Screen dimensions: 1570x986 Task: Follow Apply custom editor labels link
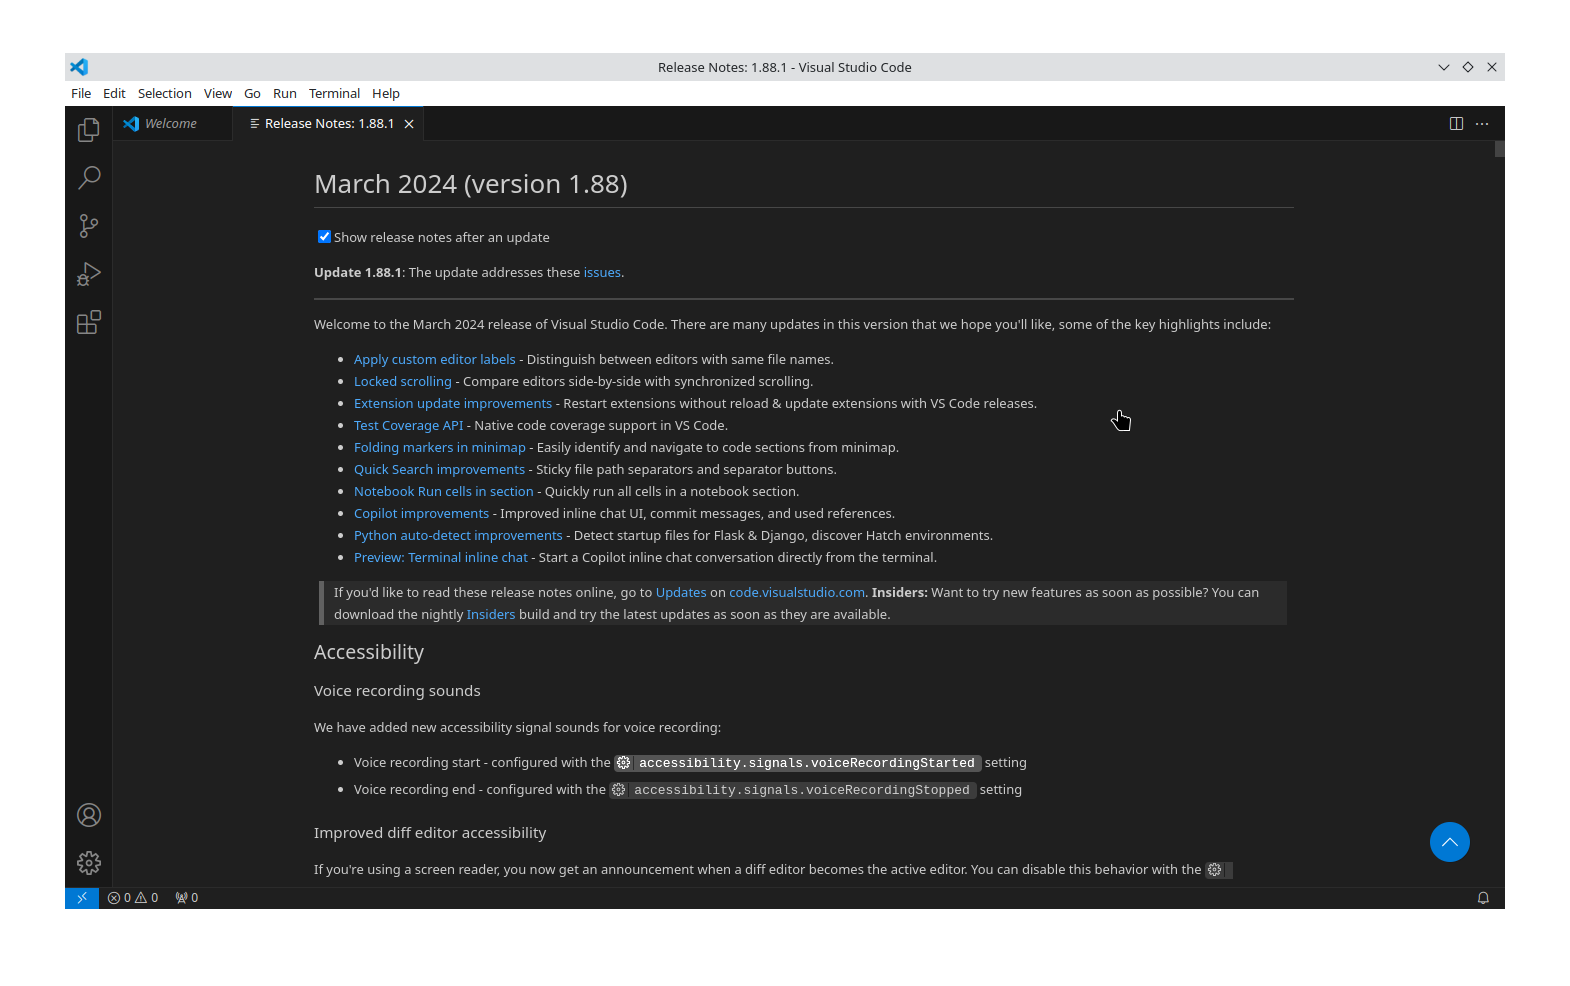click(x=435, y=360)
